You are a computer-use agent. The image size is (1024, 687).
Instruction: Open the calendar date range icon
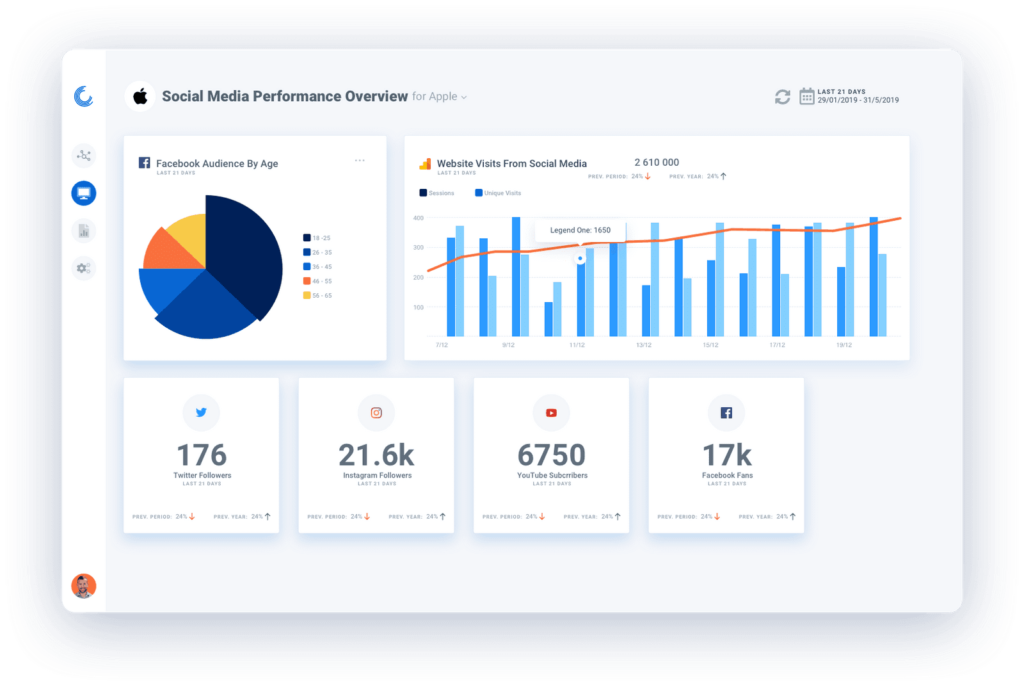click(807, 96)
